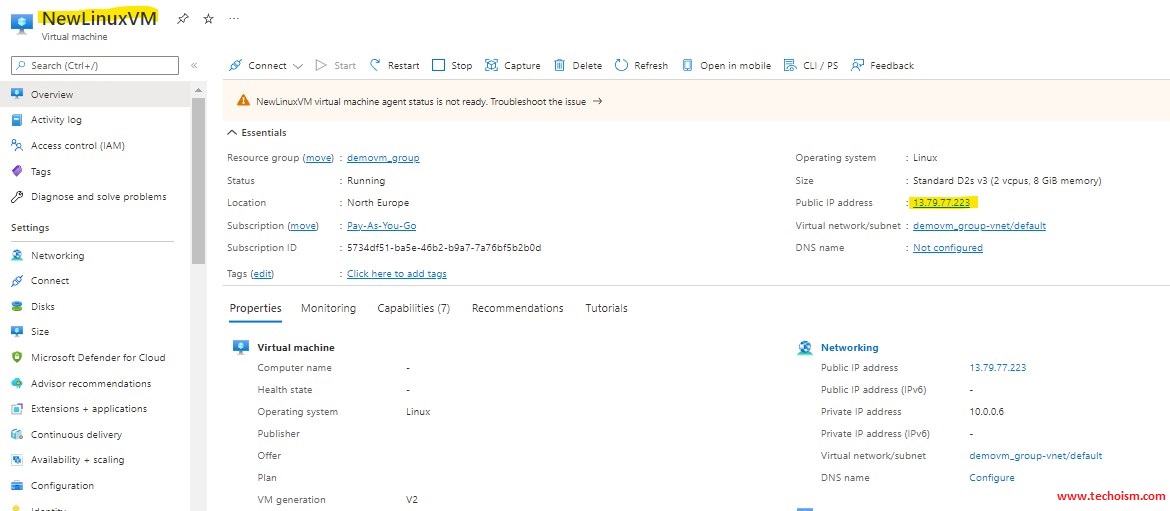Image resolution: width=1170 pixels, height=511 pixels.
Task: Restart the virtual machine
Action: (x=395, y=66)
